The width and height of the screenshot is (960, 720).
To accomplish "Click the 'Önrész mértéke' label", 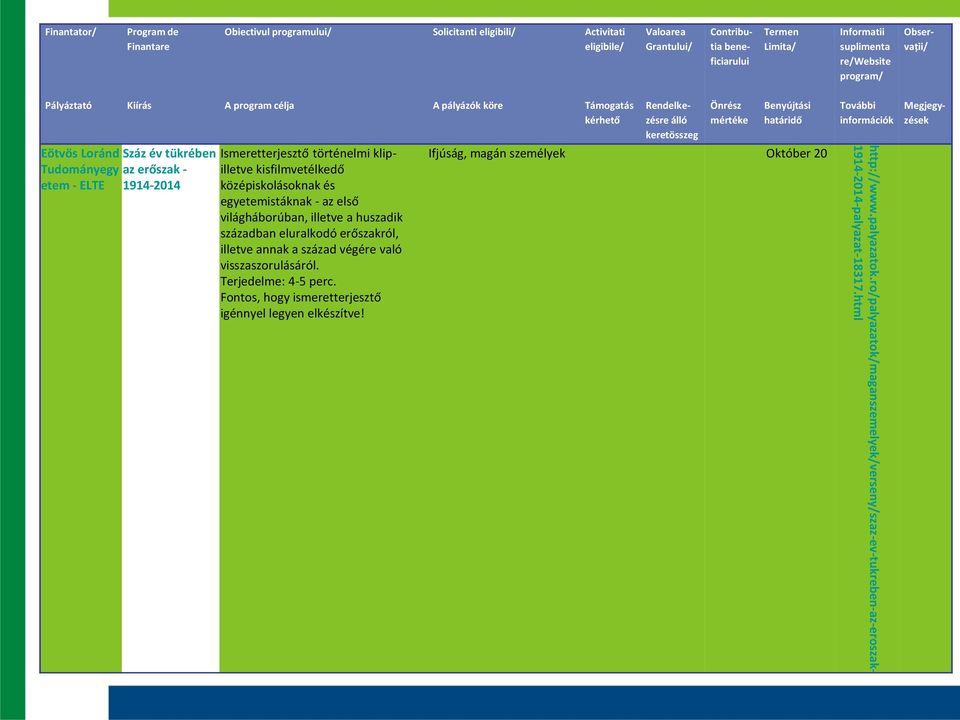I will pyautogui.click(x=729, y=113).
